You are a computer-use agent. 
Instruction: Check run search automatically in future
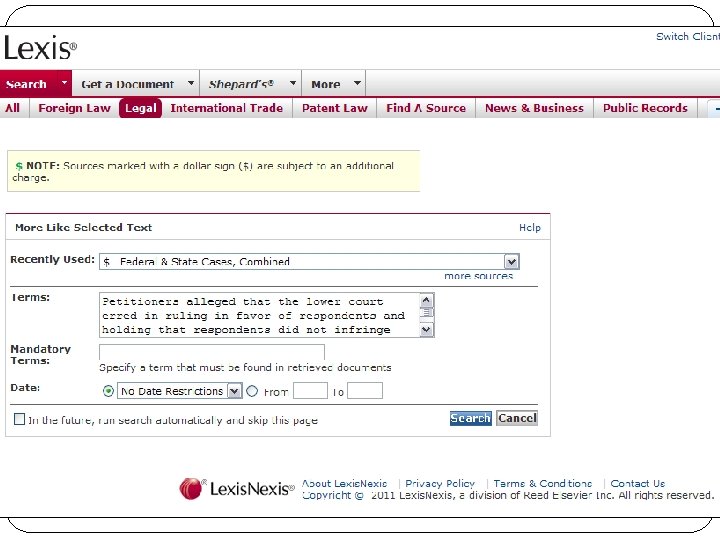click(x=19, y=419)
